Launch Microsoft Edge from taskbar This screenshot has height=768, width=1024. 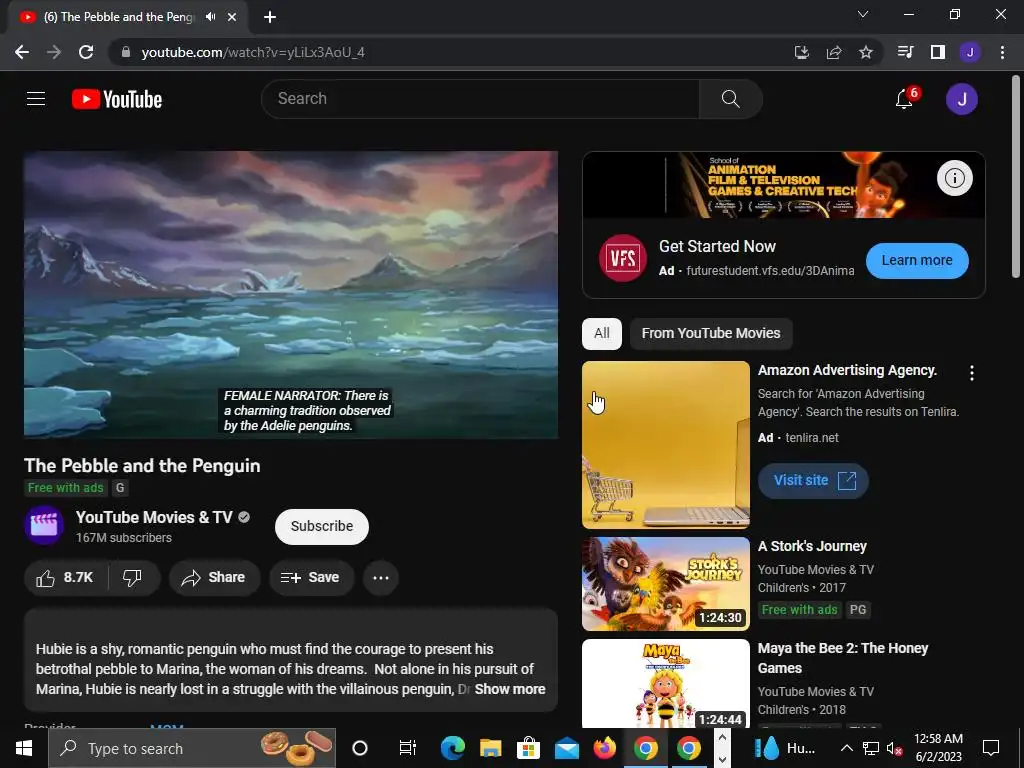[x=452, y=748]
